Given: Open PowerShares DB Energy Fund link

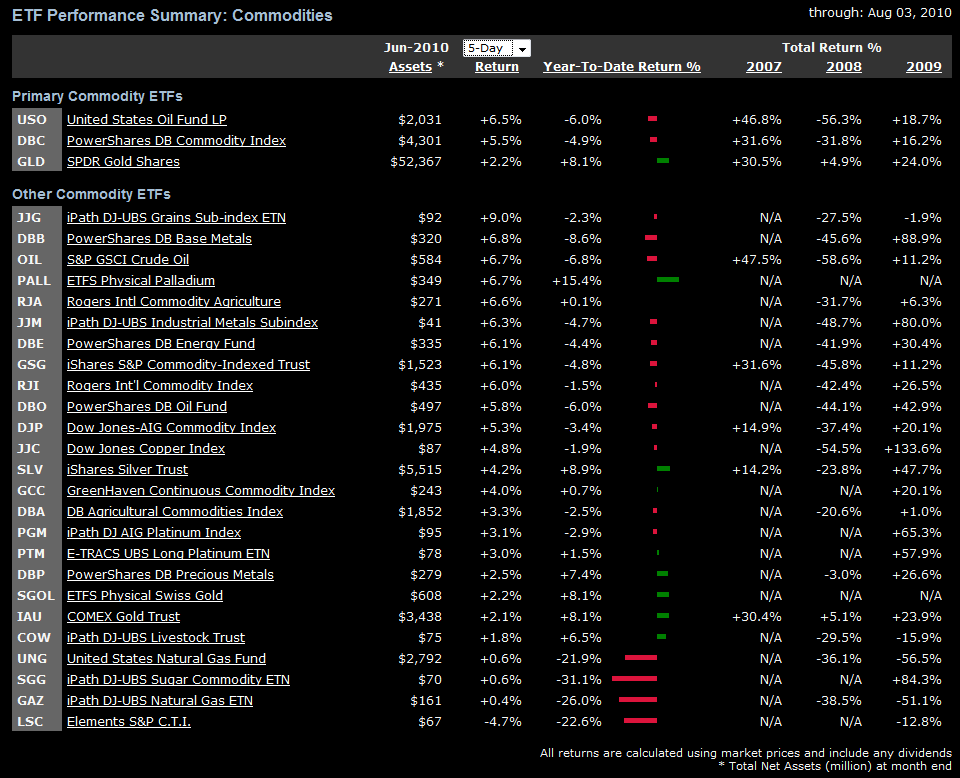Looking at the screenshot, I should point(161,343).
